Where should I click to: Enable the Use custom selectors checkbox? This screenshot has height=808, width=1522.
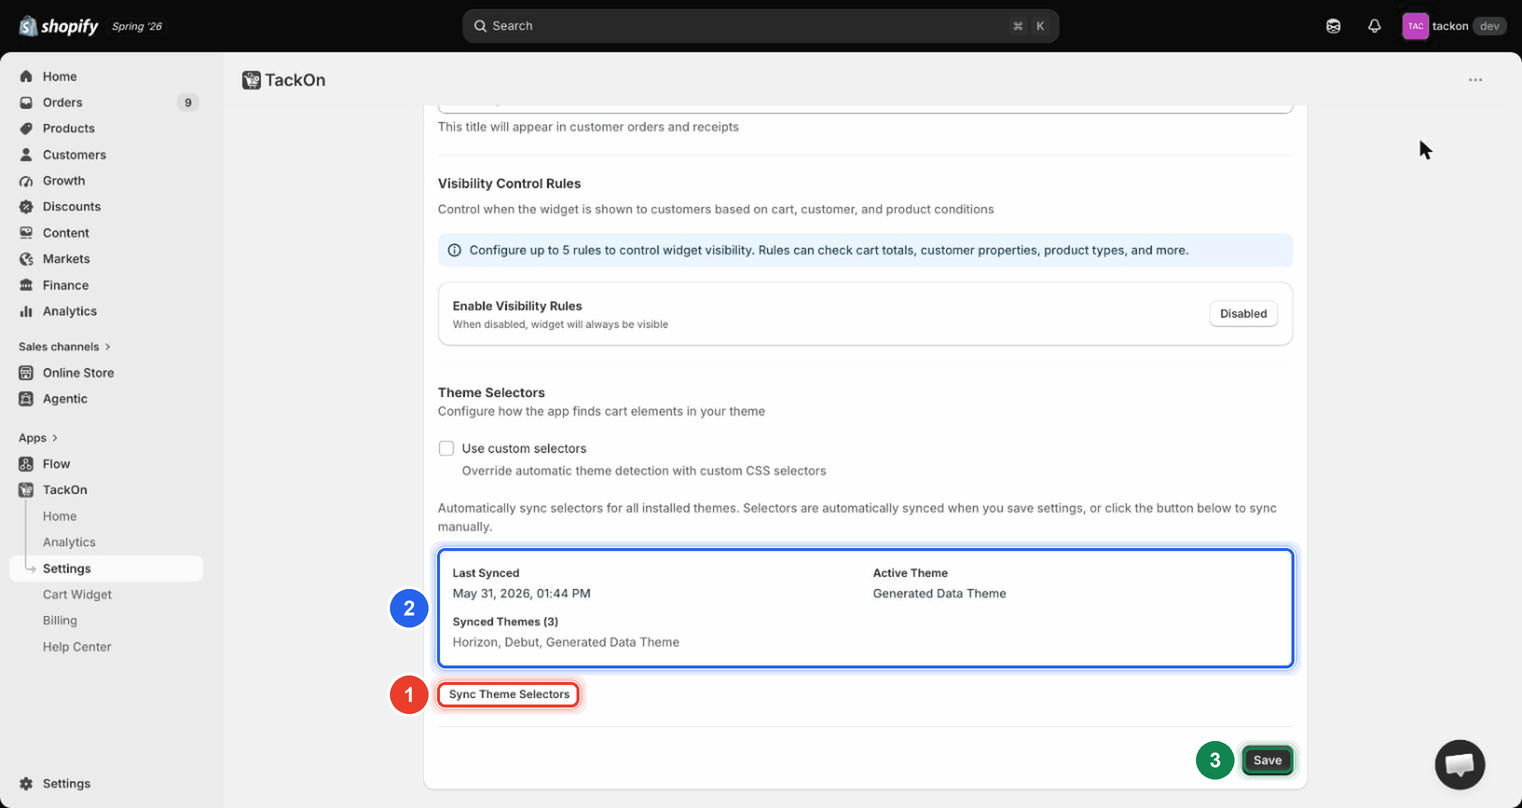(x=446, y=448)
